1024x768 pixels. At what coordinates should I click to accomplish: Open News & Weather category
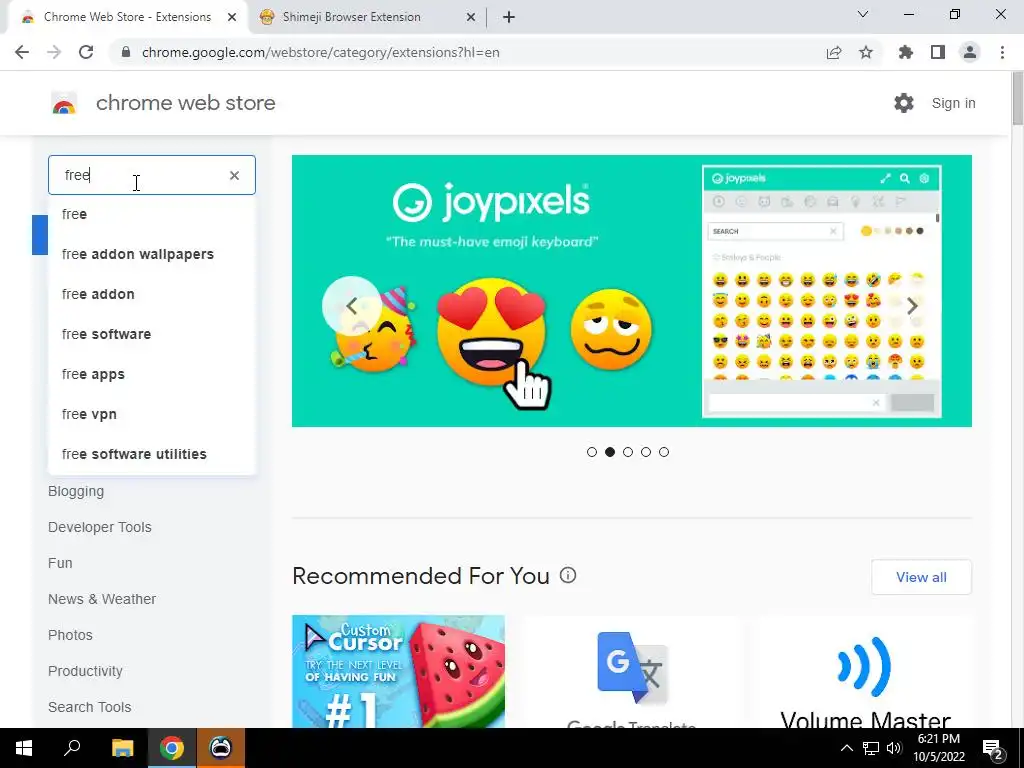[102, 599]
